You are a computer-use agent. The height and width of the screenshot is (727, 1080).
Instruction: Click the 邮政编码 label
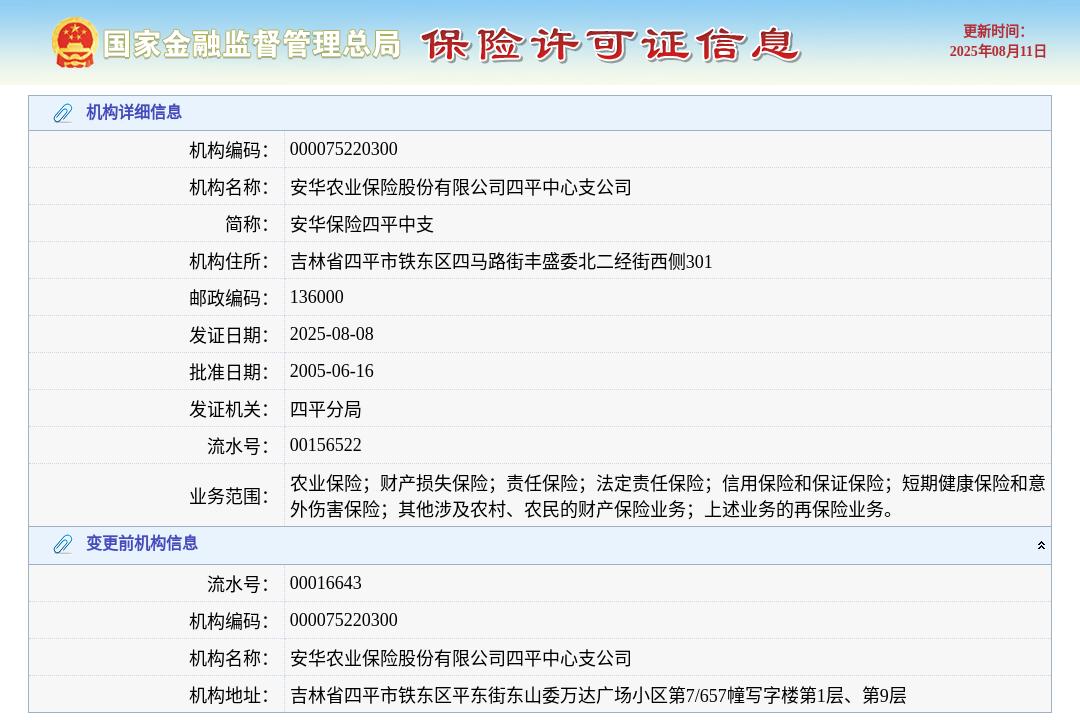pos(229,298)
